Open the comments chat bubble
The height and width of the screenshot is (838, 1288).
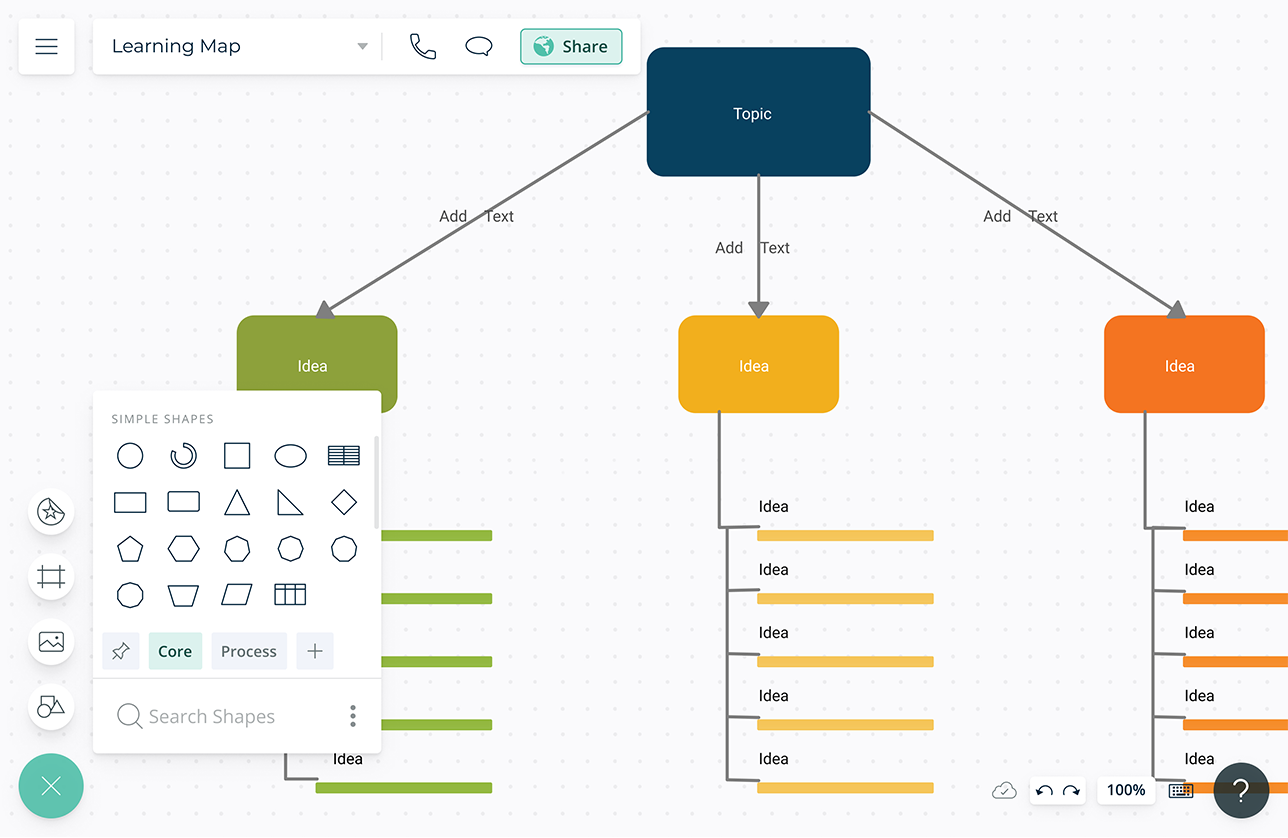point(479,46)
